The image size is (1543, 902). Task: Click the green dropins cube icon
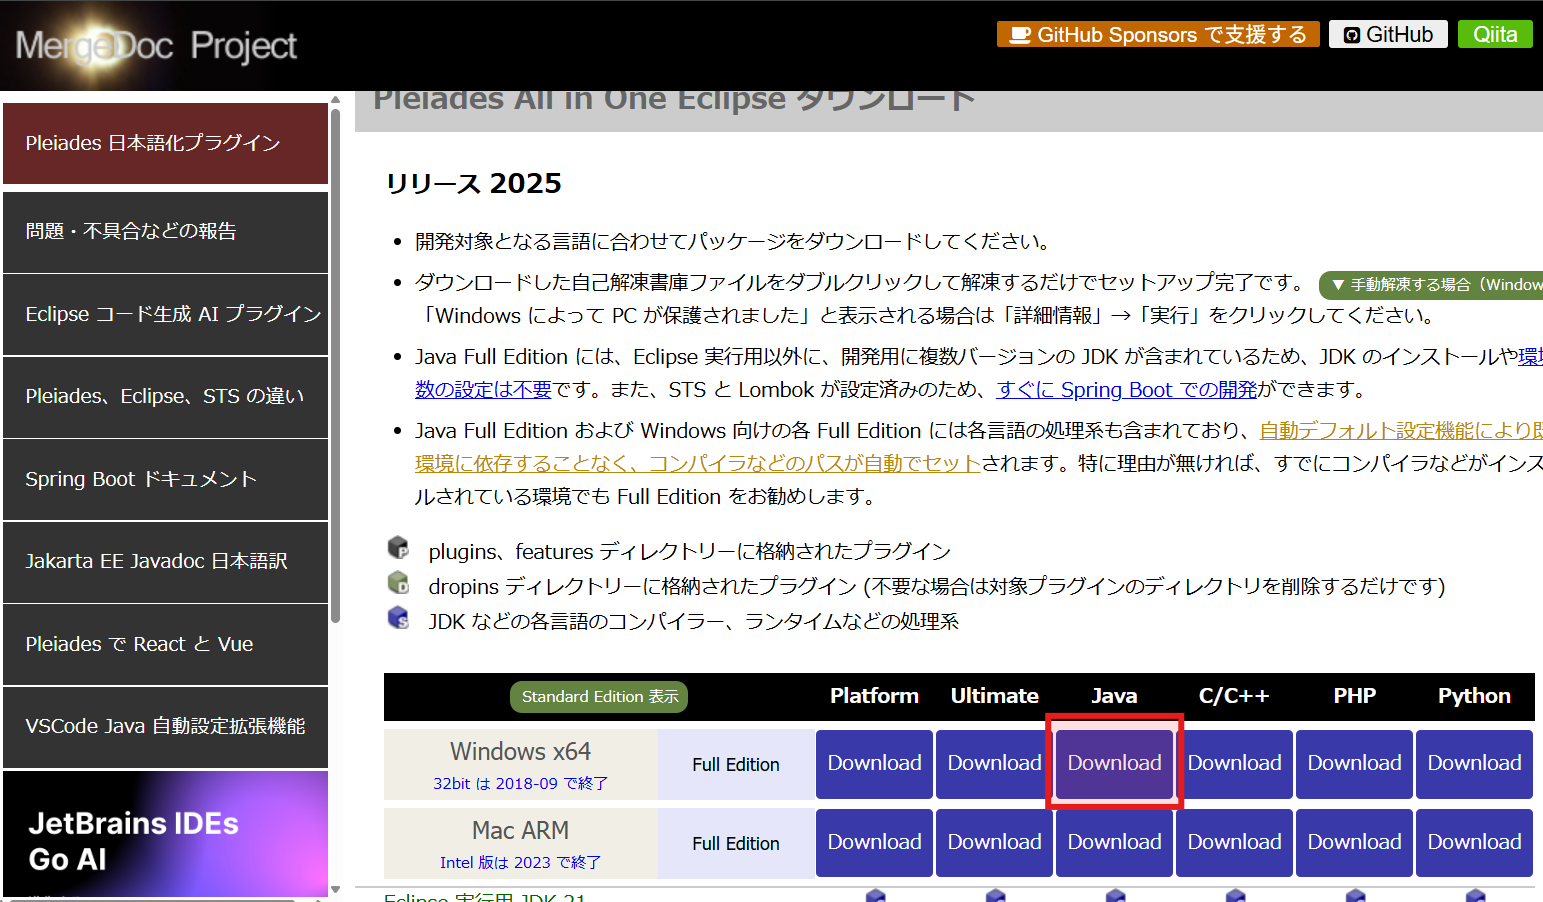tap(398, 583)
